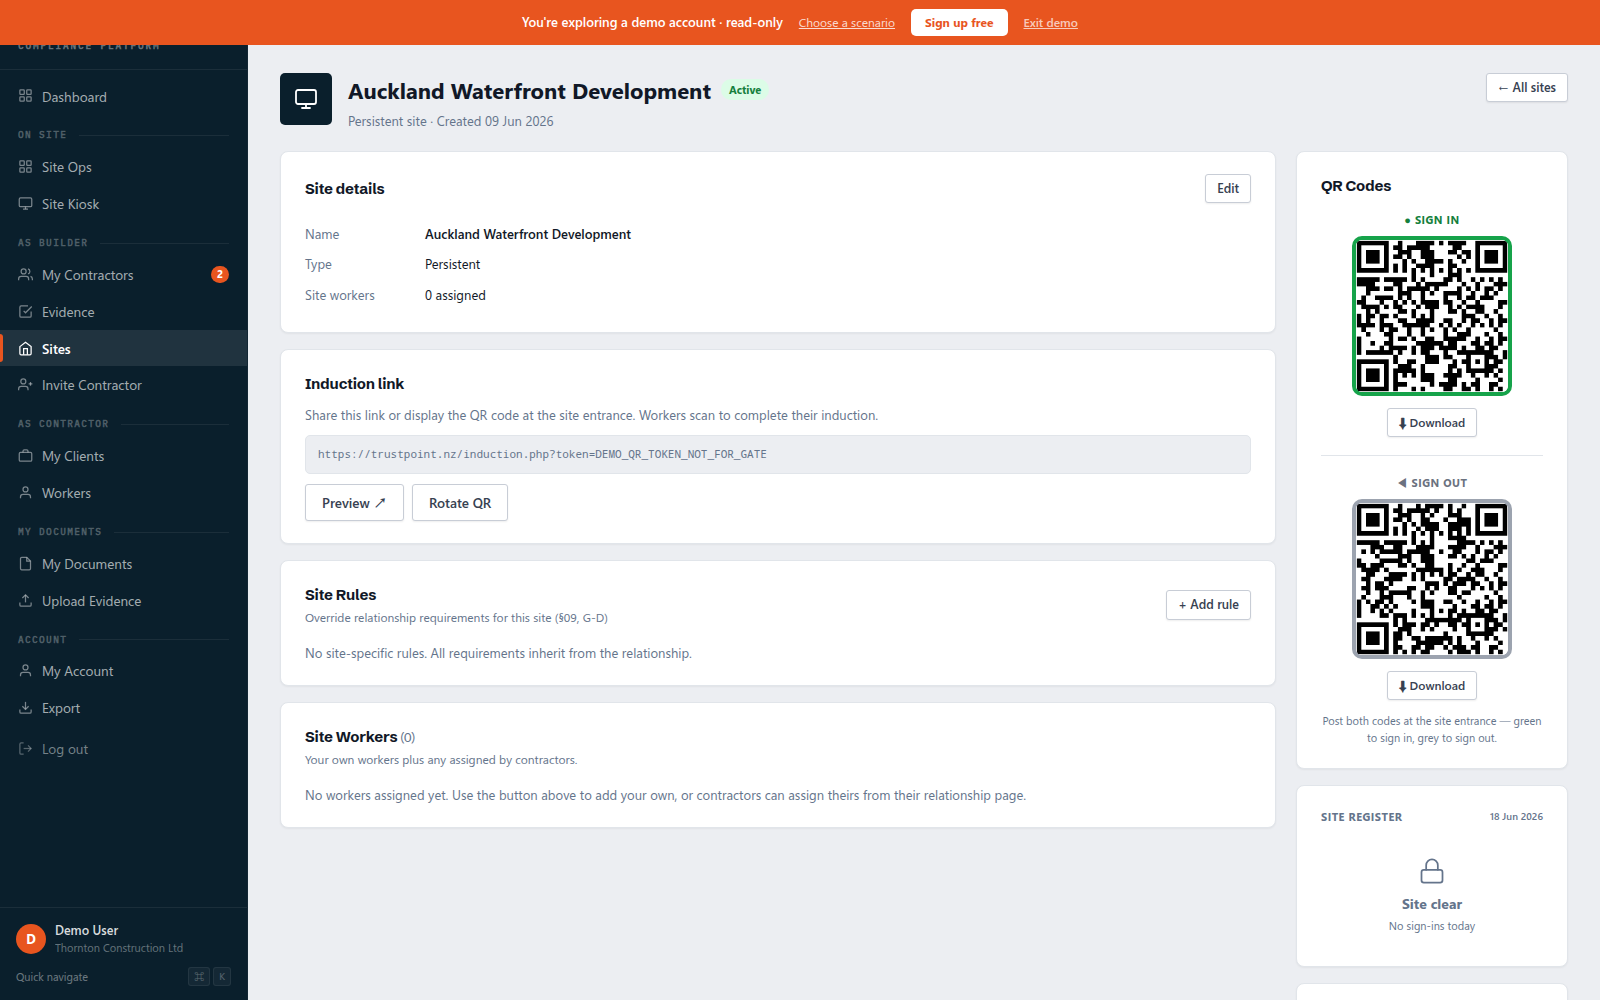Image resolution: width=1600 pixels, height=1000 pixels.
Task: Click the Sites home icon
Action: [26, 348]
